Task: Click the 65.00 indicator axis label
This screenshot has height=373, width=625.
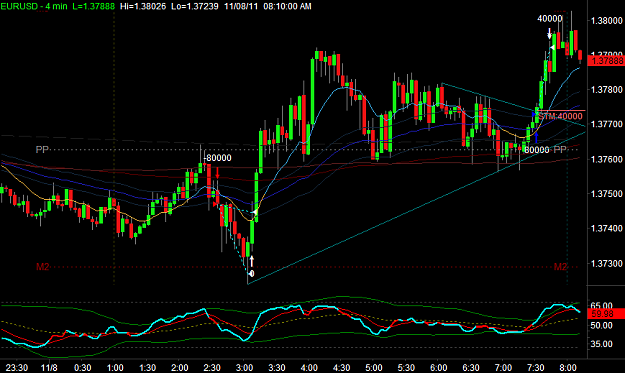Action: (601, 306)
